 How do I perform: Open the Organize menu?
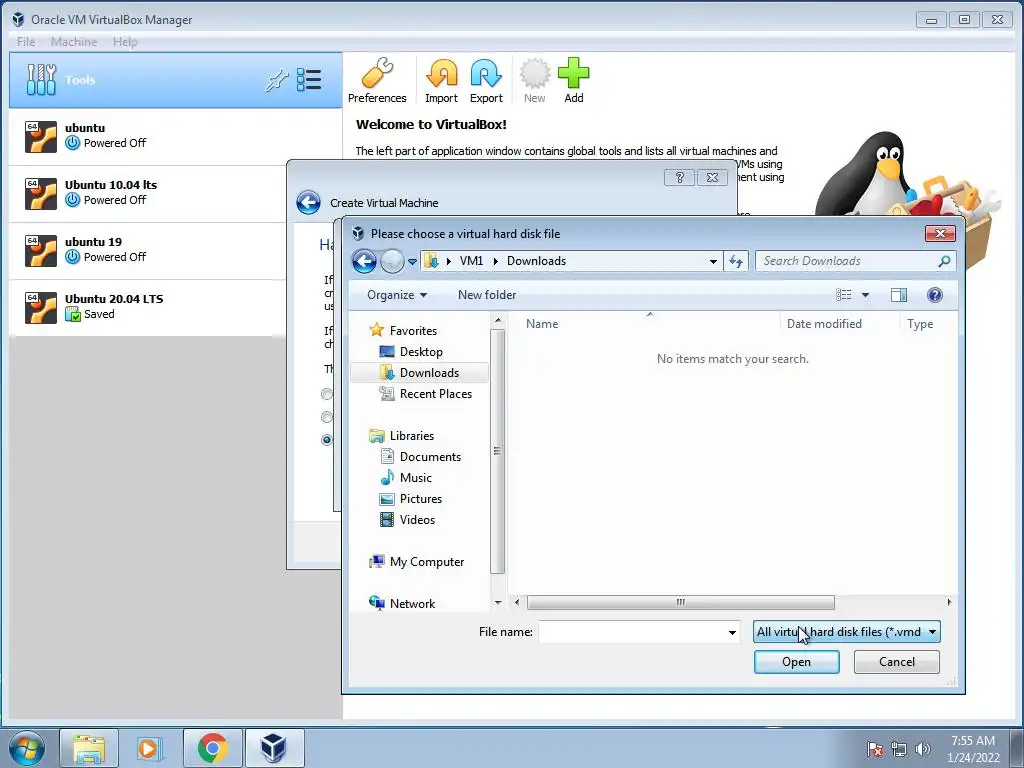[x=396, y=295]
